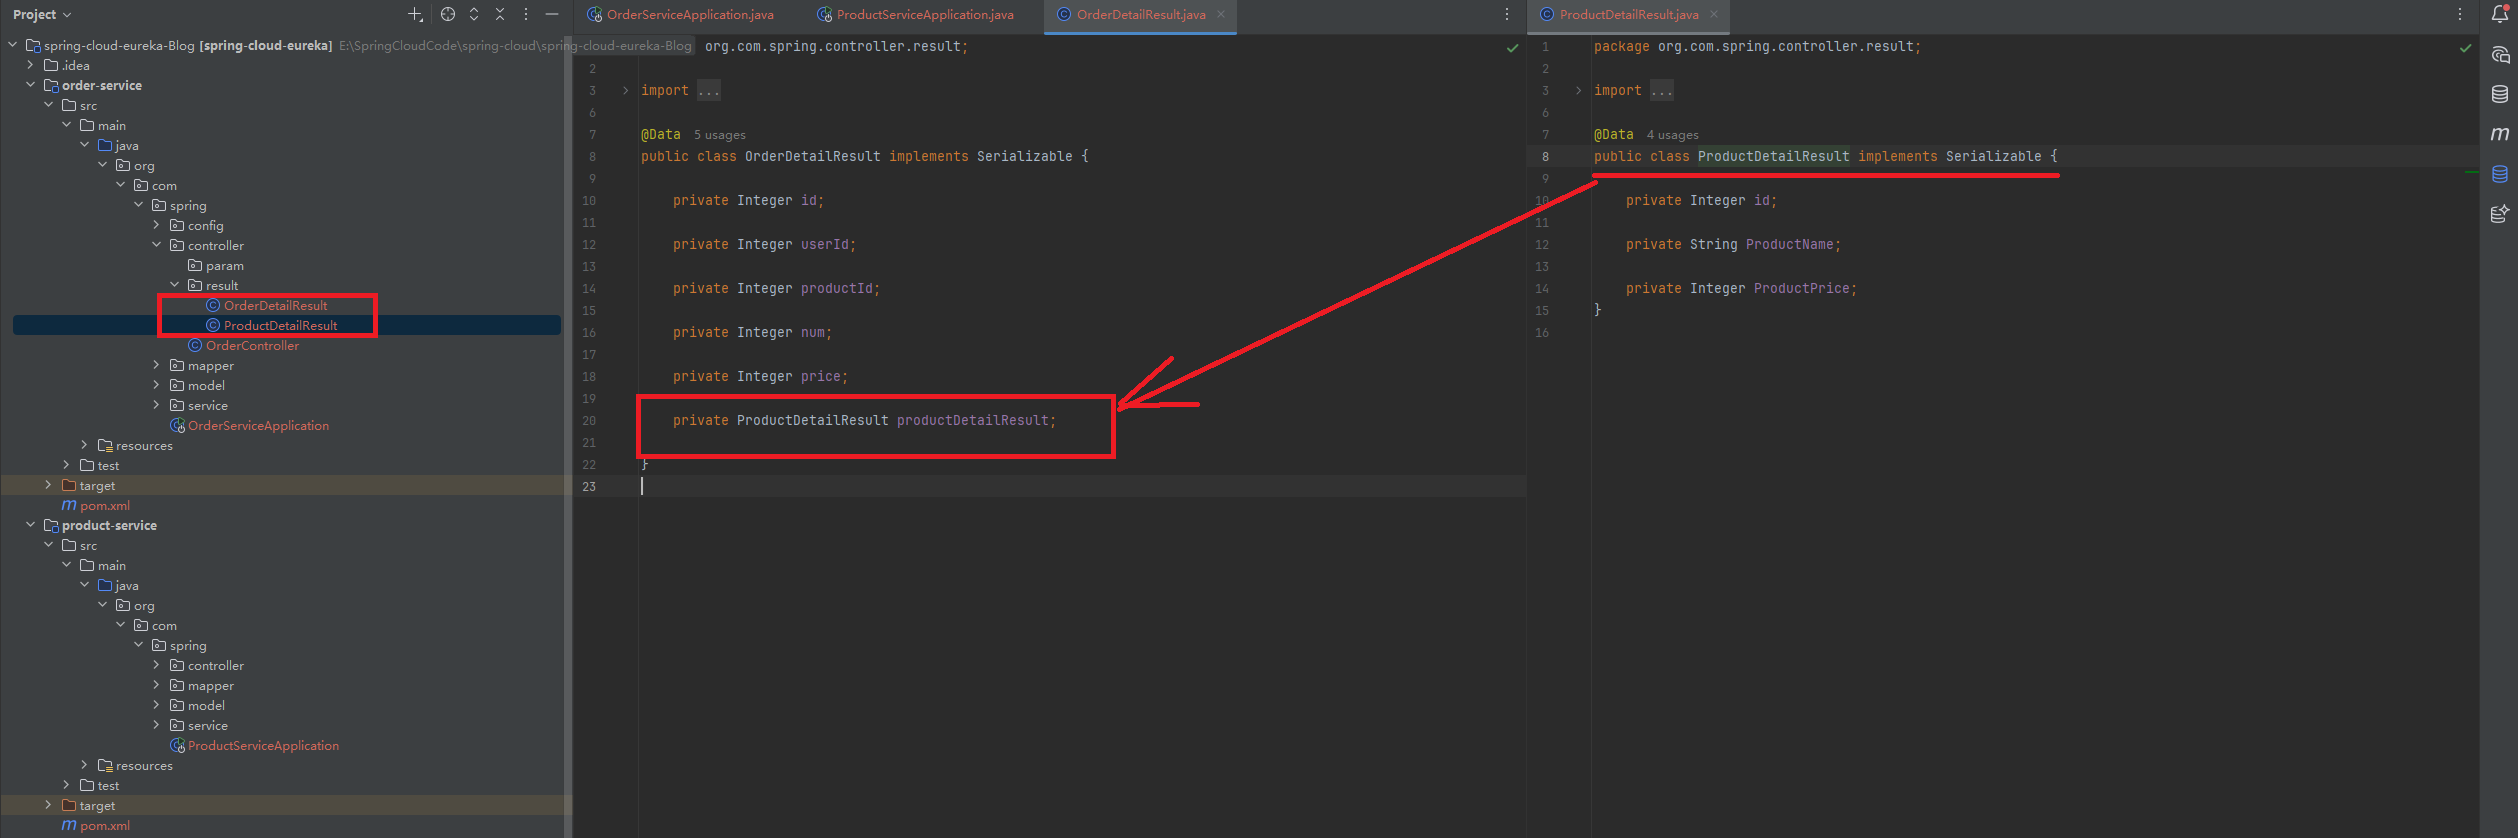Image resolution: width=2518 pixels, height=838 pixels.
Task: Expand the product-service resources folder
Action: [x=84, y=765]
